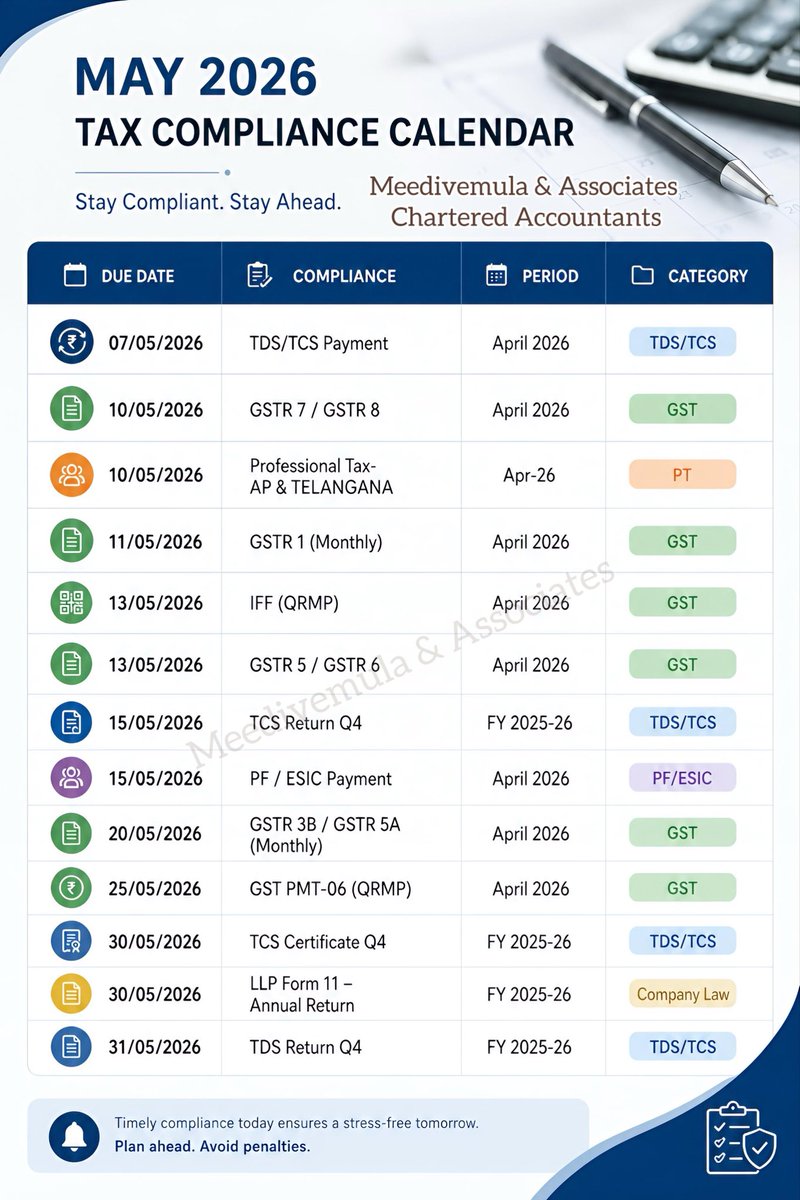Click the certificate icon for TCS Certificate Q4

(71, 941)
